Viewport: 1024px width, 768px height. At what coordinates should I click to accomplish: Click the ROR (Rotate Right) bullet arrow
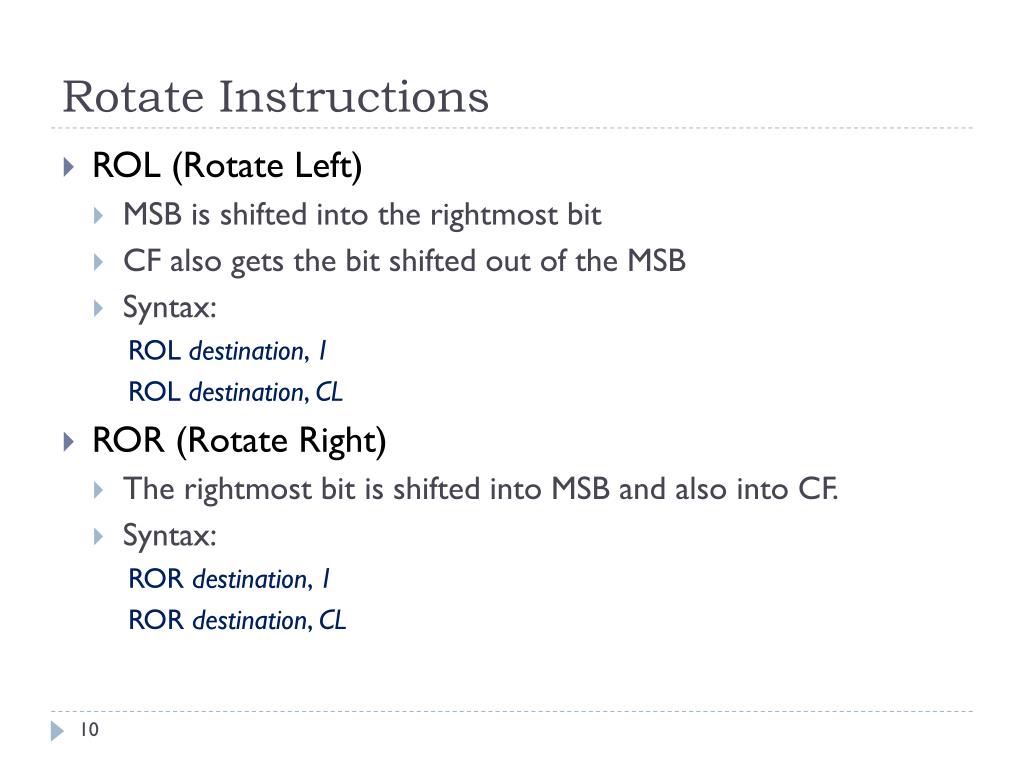[69, 442]
